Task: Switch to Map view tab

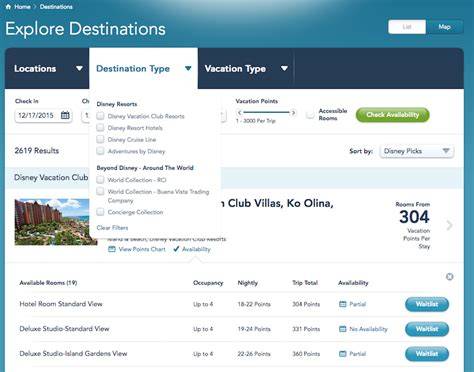Action: 444,27
